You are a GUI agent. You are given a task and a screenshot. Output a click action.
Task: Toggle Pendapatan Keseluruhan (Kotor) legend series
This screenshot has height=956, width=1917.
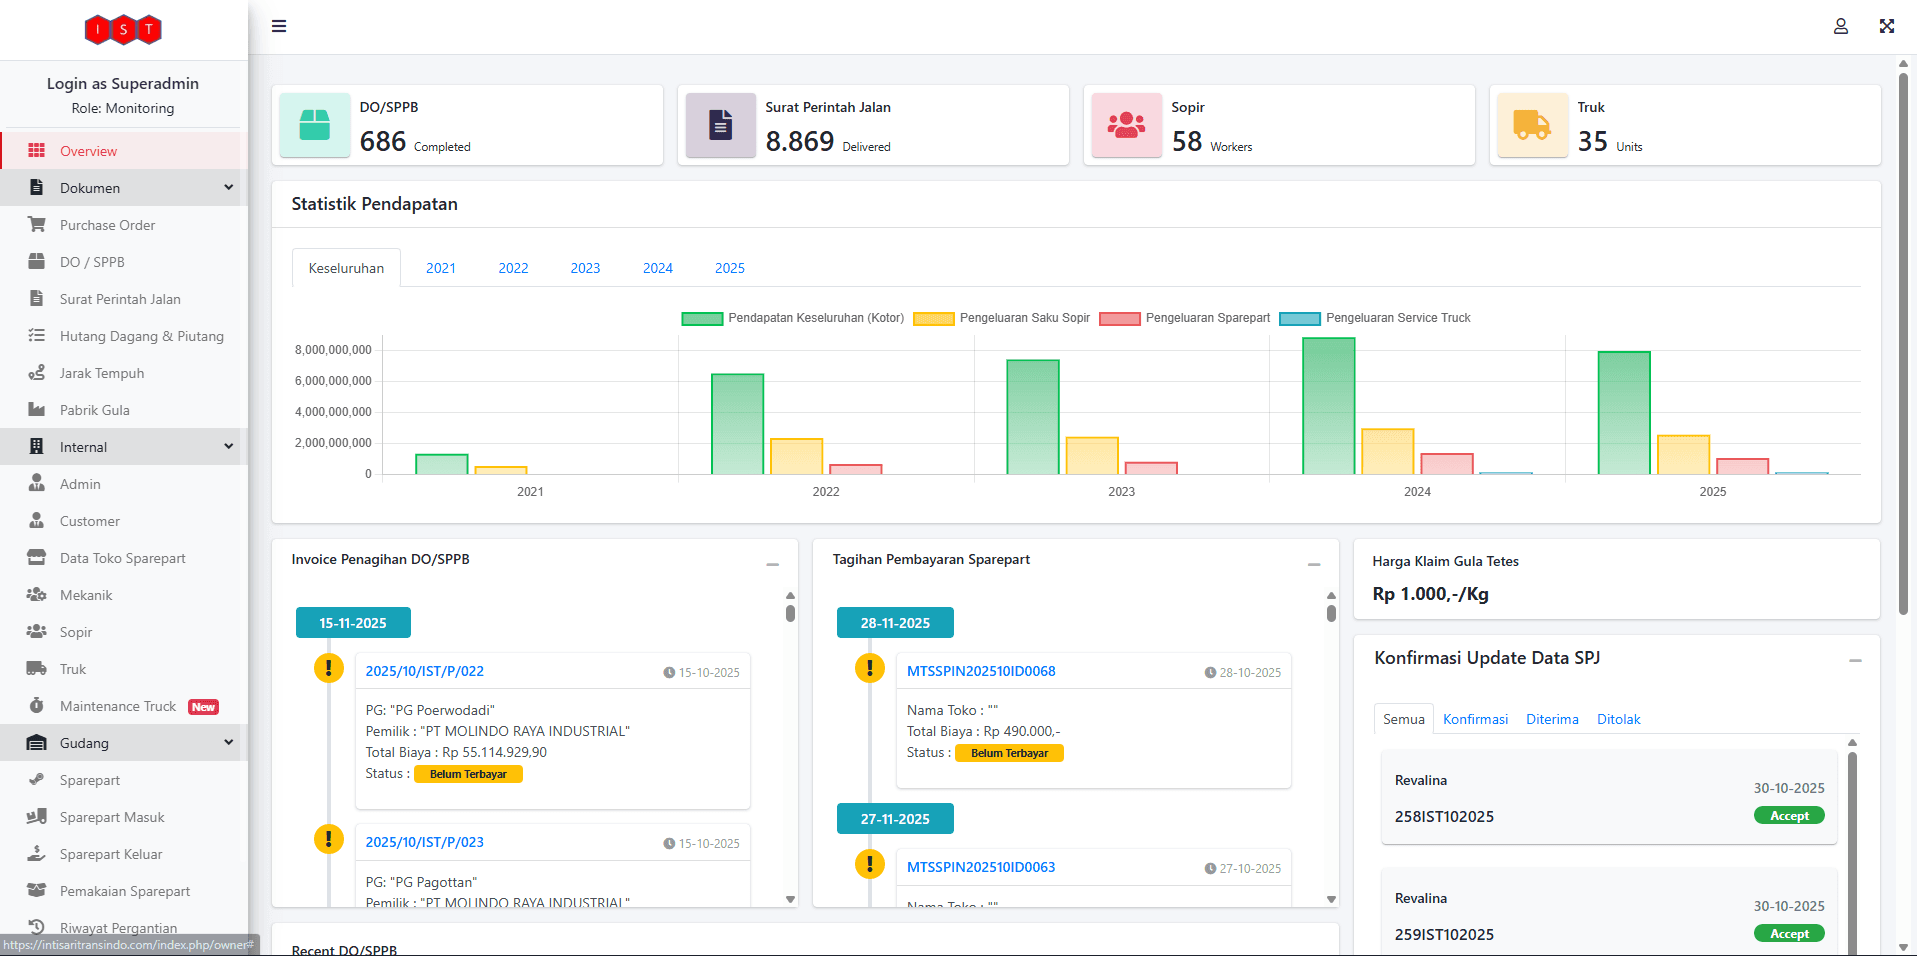793,318
